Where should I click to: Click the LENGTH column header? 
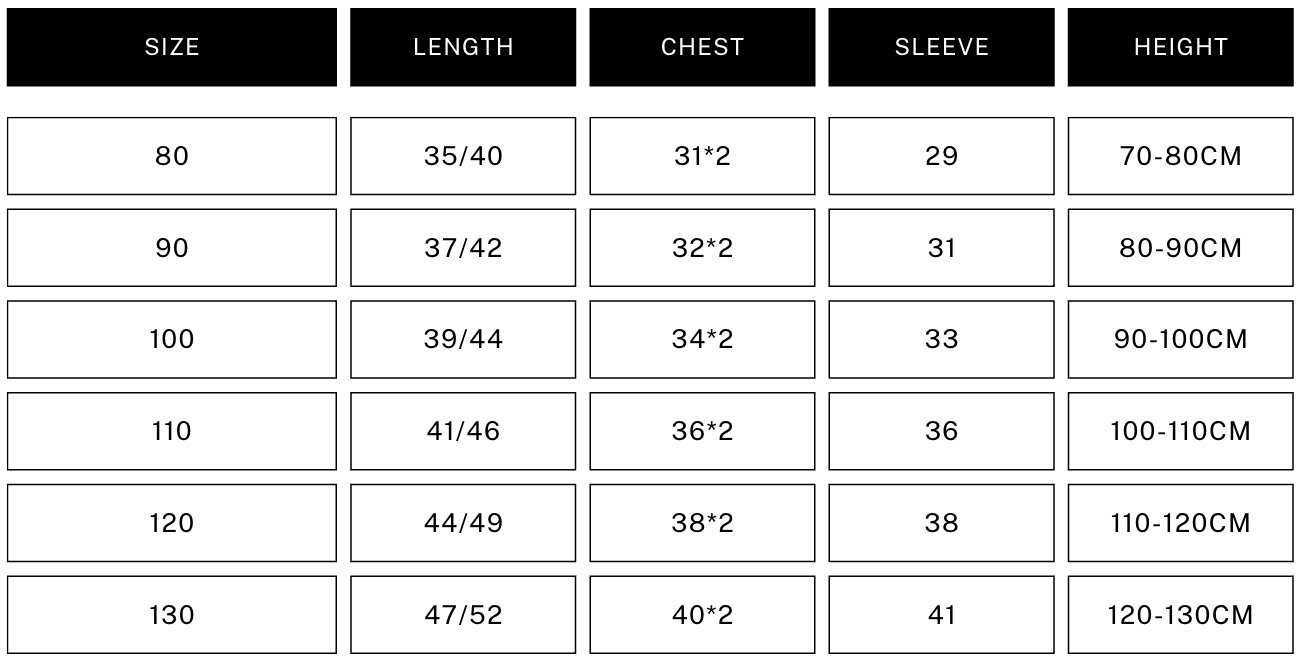[463, 47]
